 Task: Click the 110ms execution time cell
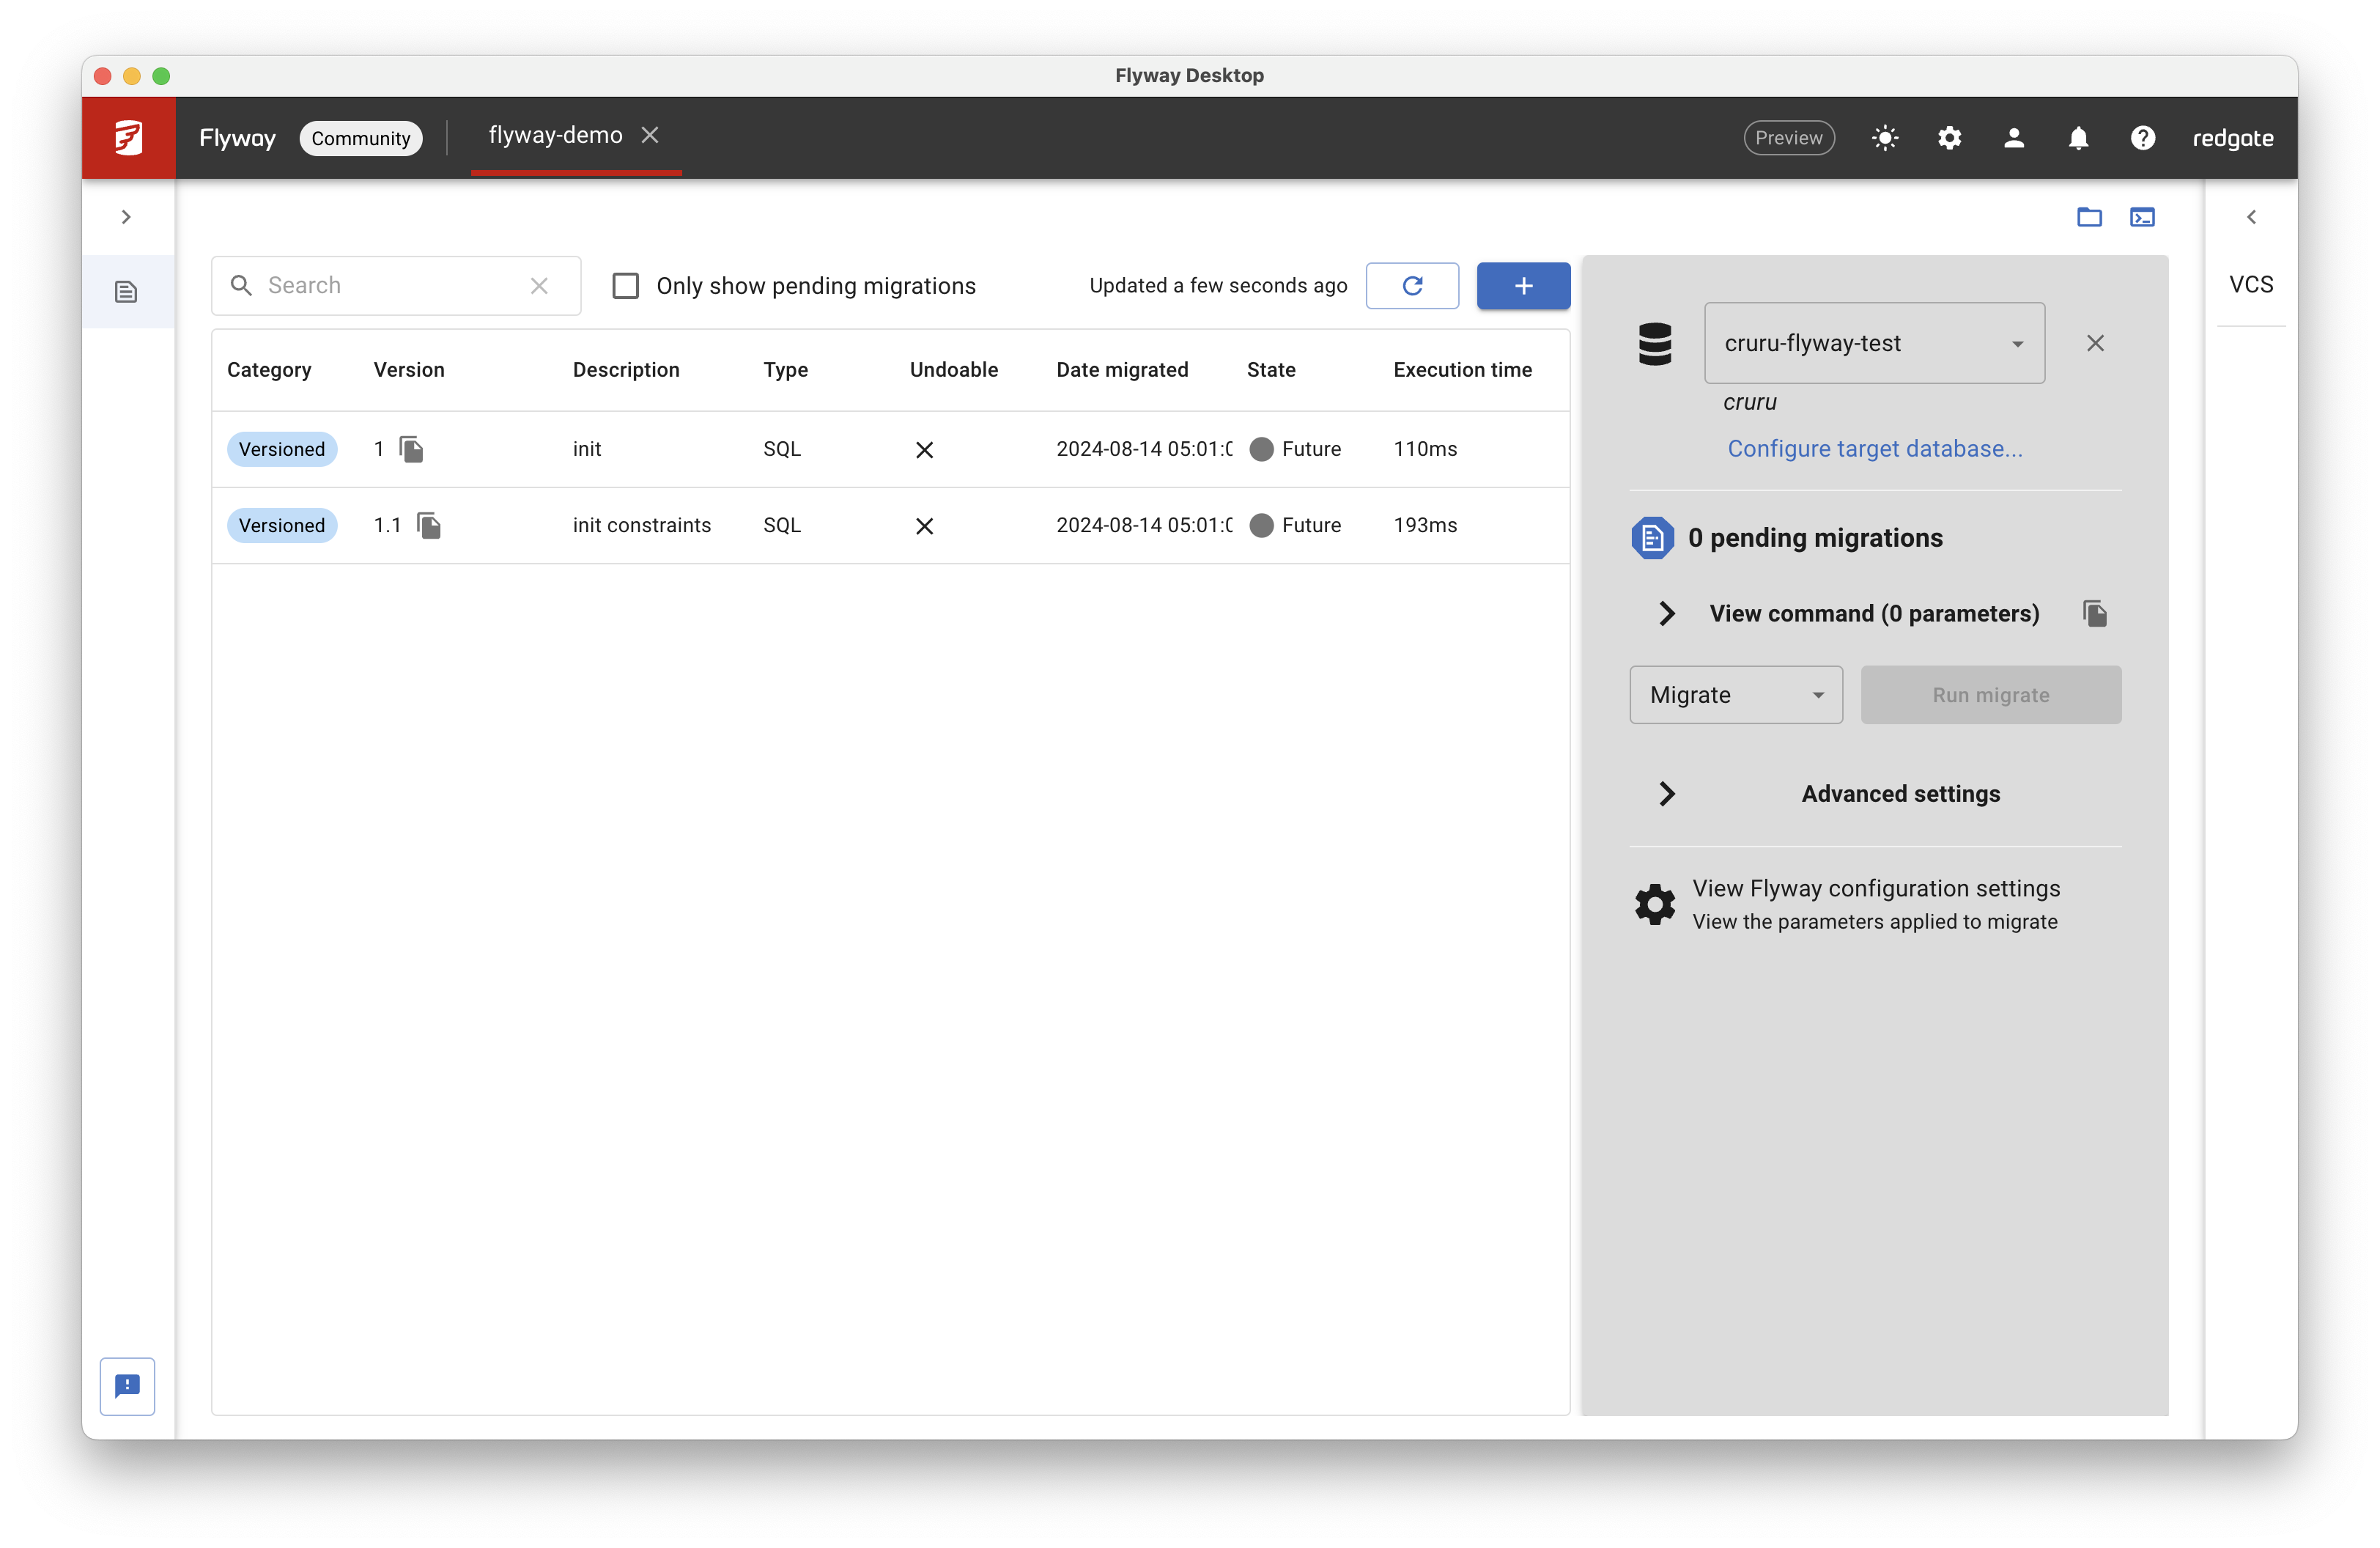click(x=1425, y=449)
